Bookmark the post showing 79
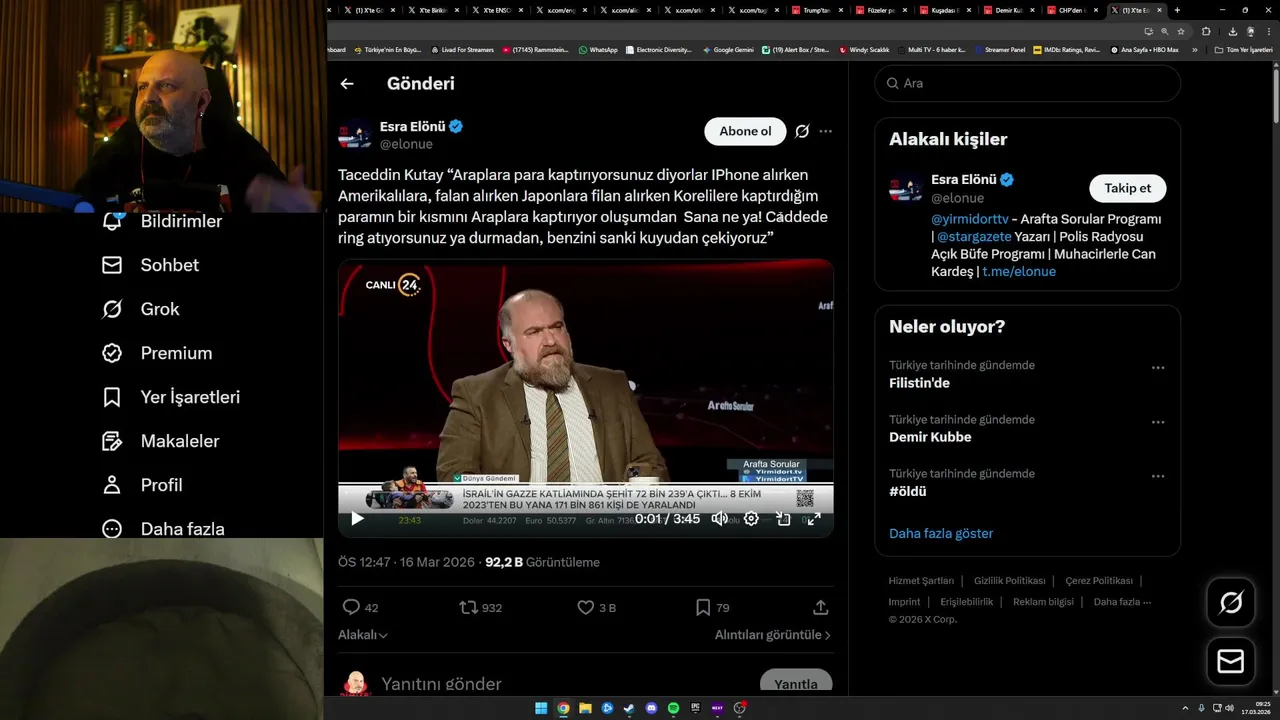This screenshot has height=720, width=1280. [703, 607]
